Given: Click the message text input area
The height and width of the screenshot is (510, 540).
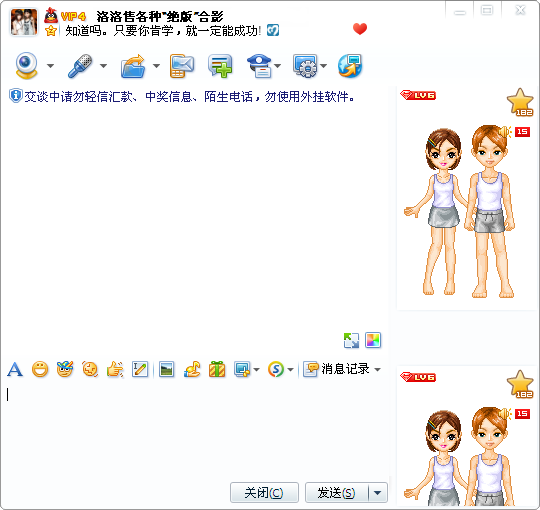Looking at the screenshot, I should tap(196, 430).
